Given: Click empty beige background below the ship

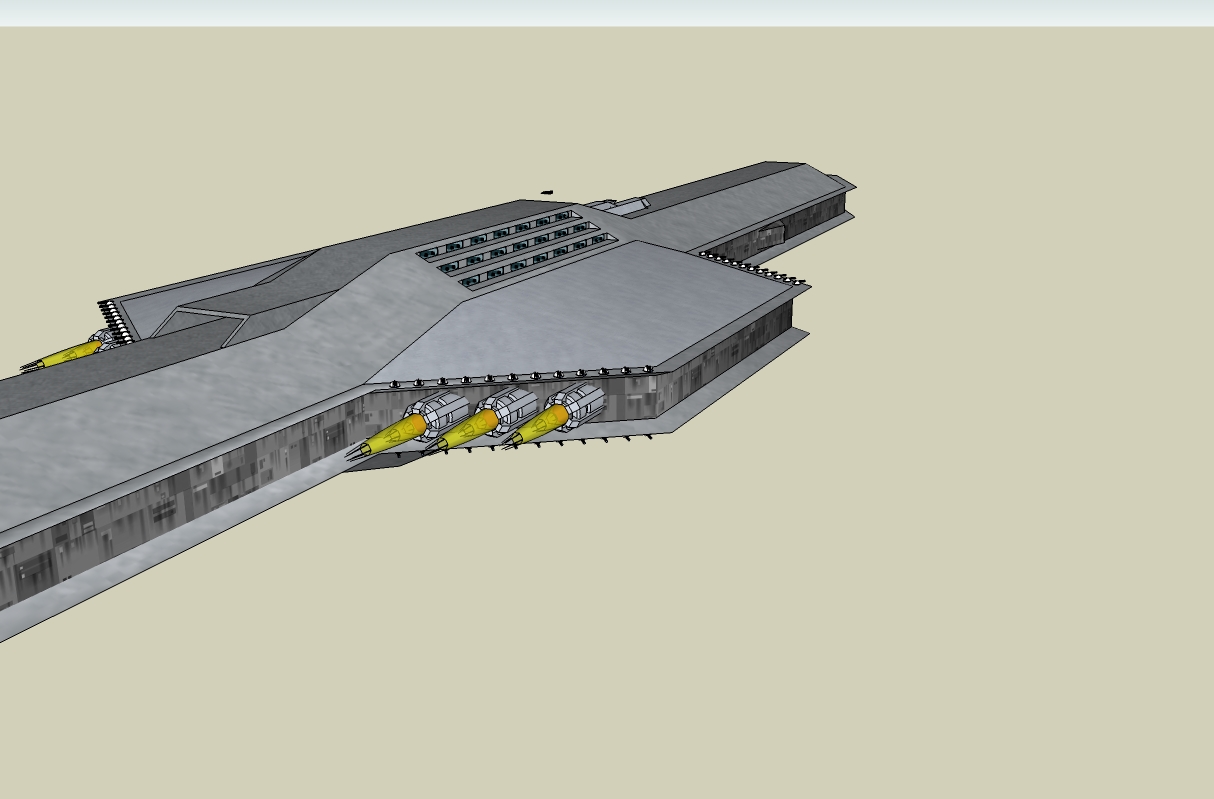Looking at the screenshot, I should [x=700, y=650].
